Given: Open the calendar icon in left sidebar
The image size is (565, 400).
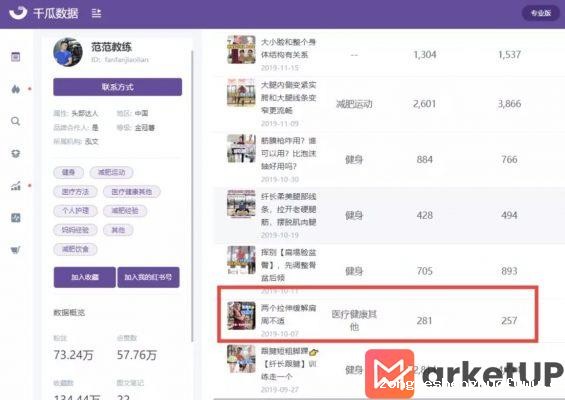Looking at the screenshot, I should click(x=15, y=57).
